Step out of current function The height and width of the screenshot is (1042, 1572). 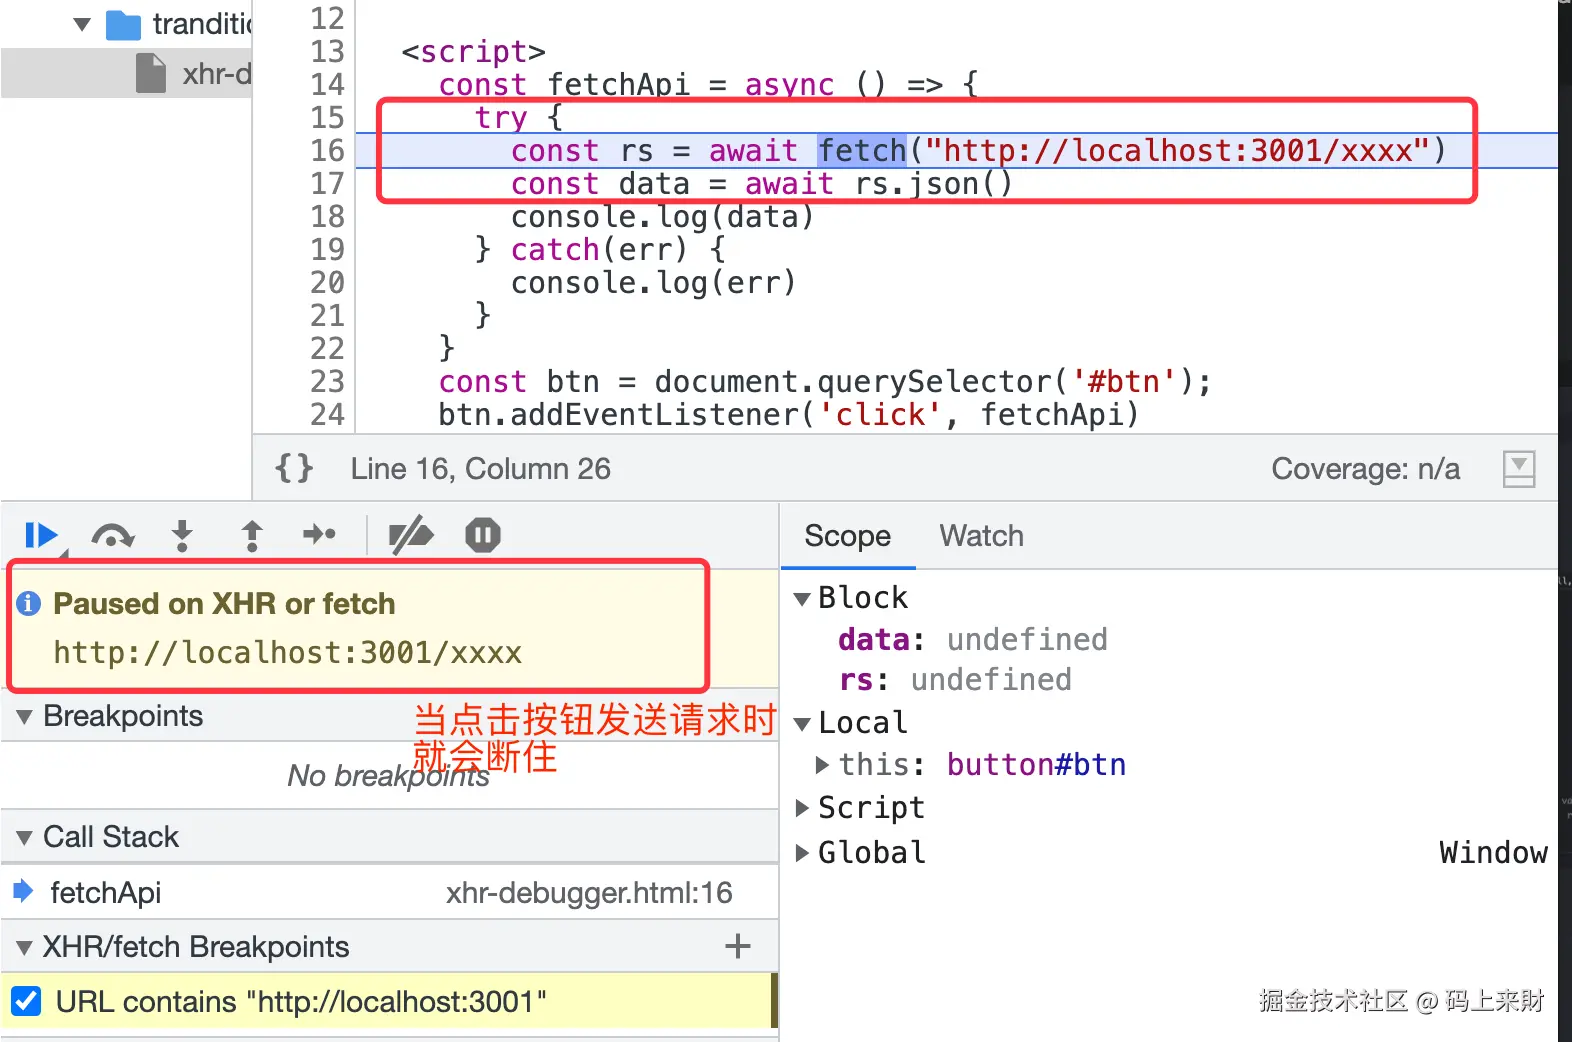point(252,536)
